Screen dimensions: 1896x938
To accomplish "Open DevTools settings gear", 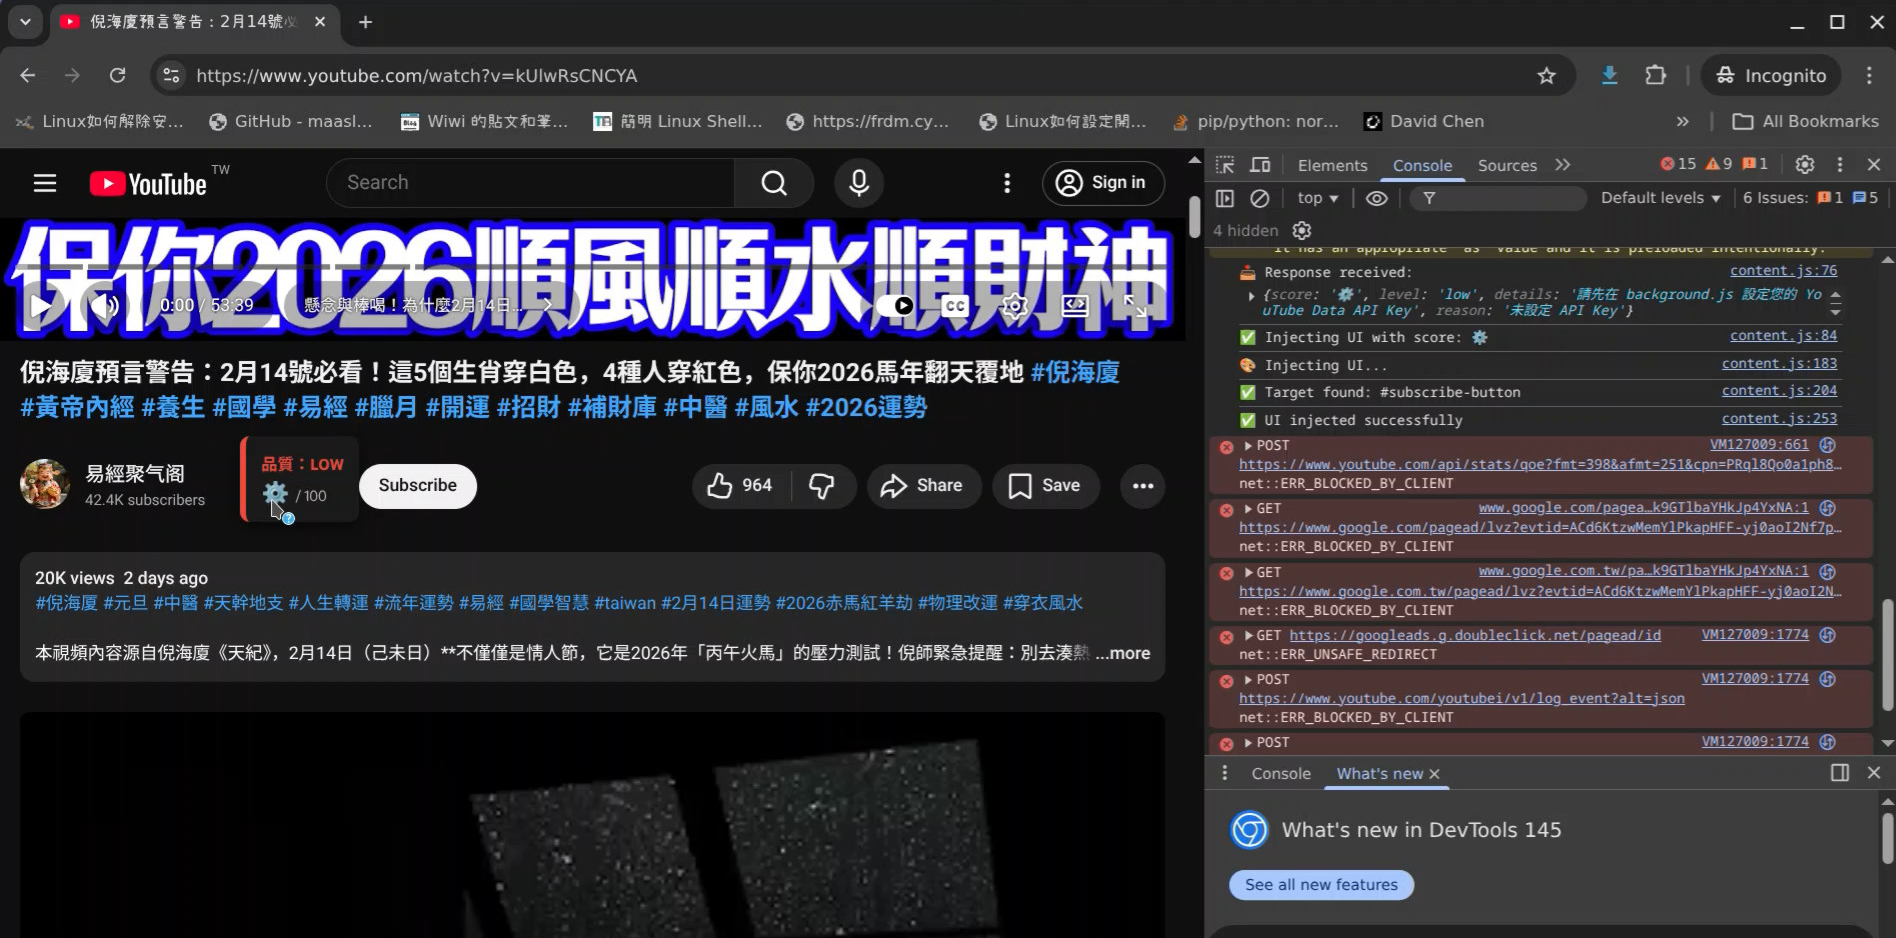I will (1805, 164).
